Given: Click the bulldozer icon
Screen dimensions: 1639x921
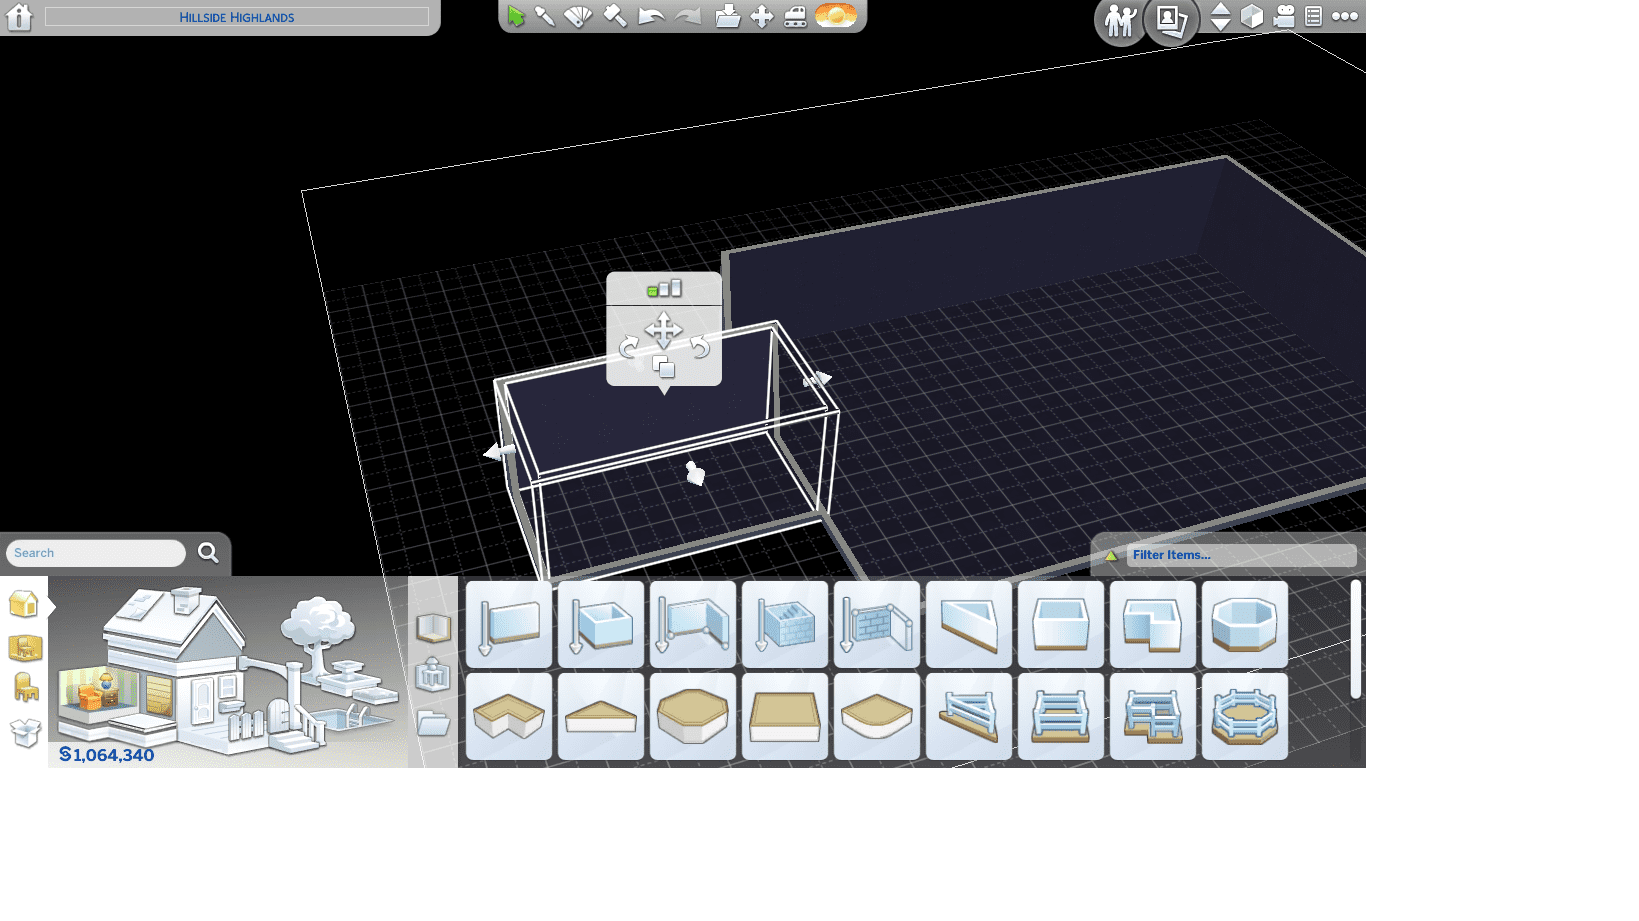Looking at the screenshot, I should (x=795, y=17).
